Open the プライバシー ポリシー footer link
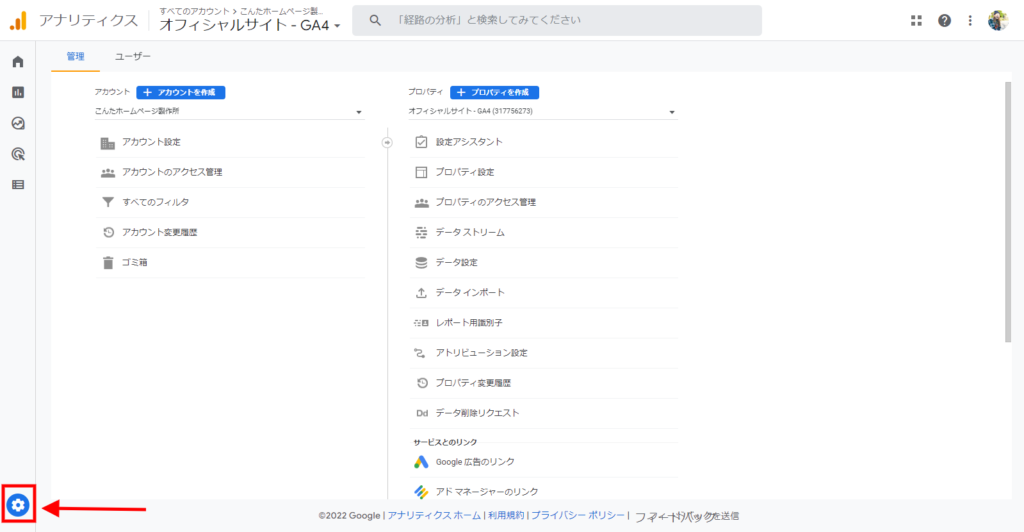1024x532 pixels. (x=577, y=516)
